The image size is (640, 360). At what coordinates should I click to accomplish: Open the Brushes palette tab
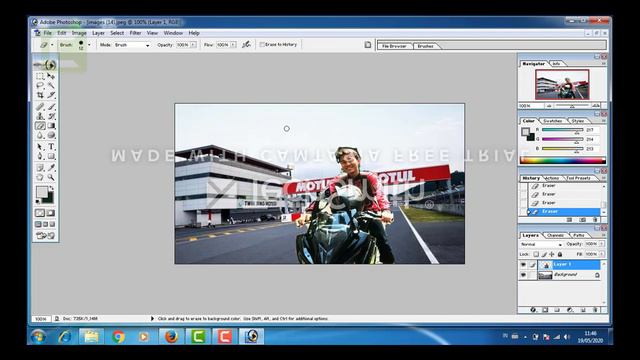pyautogui.click(x=425, y=46)
